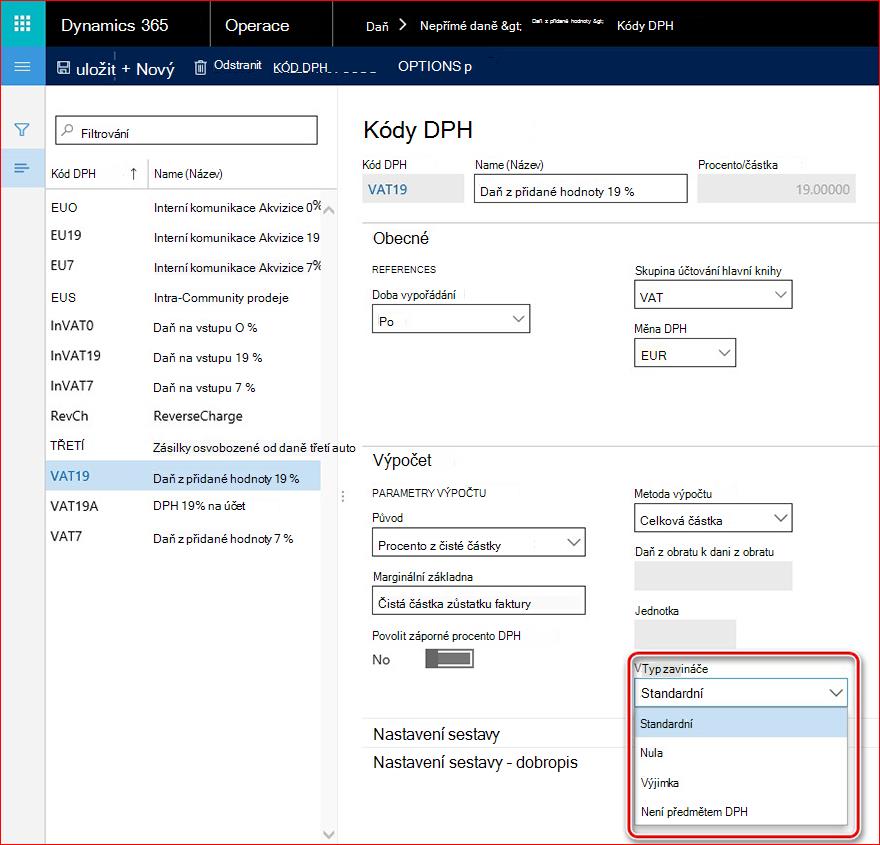
Task: Sort by Kód DPH arrow
Action: (134, 174)
